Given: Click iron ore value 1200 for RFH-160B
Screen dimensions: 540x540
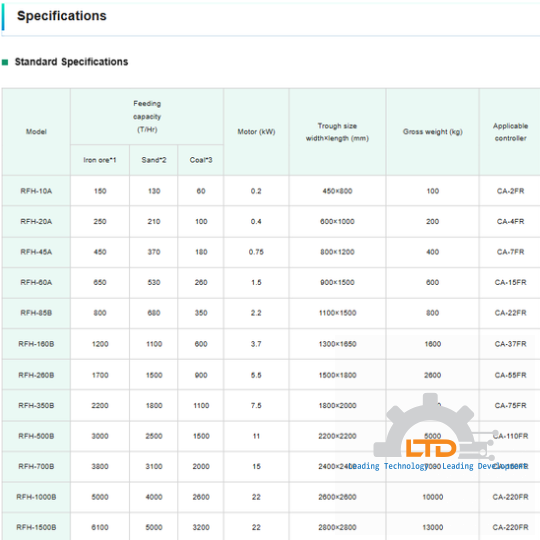Looking at the screenshot, I should click(100, 344).
